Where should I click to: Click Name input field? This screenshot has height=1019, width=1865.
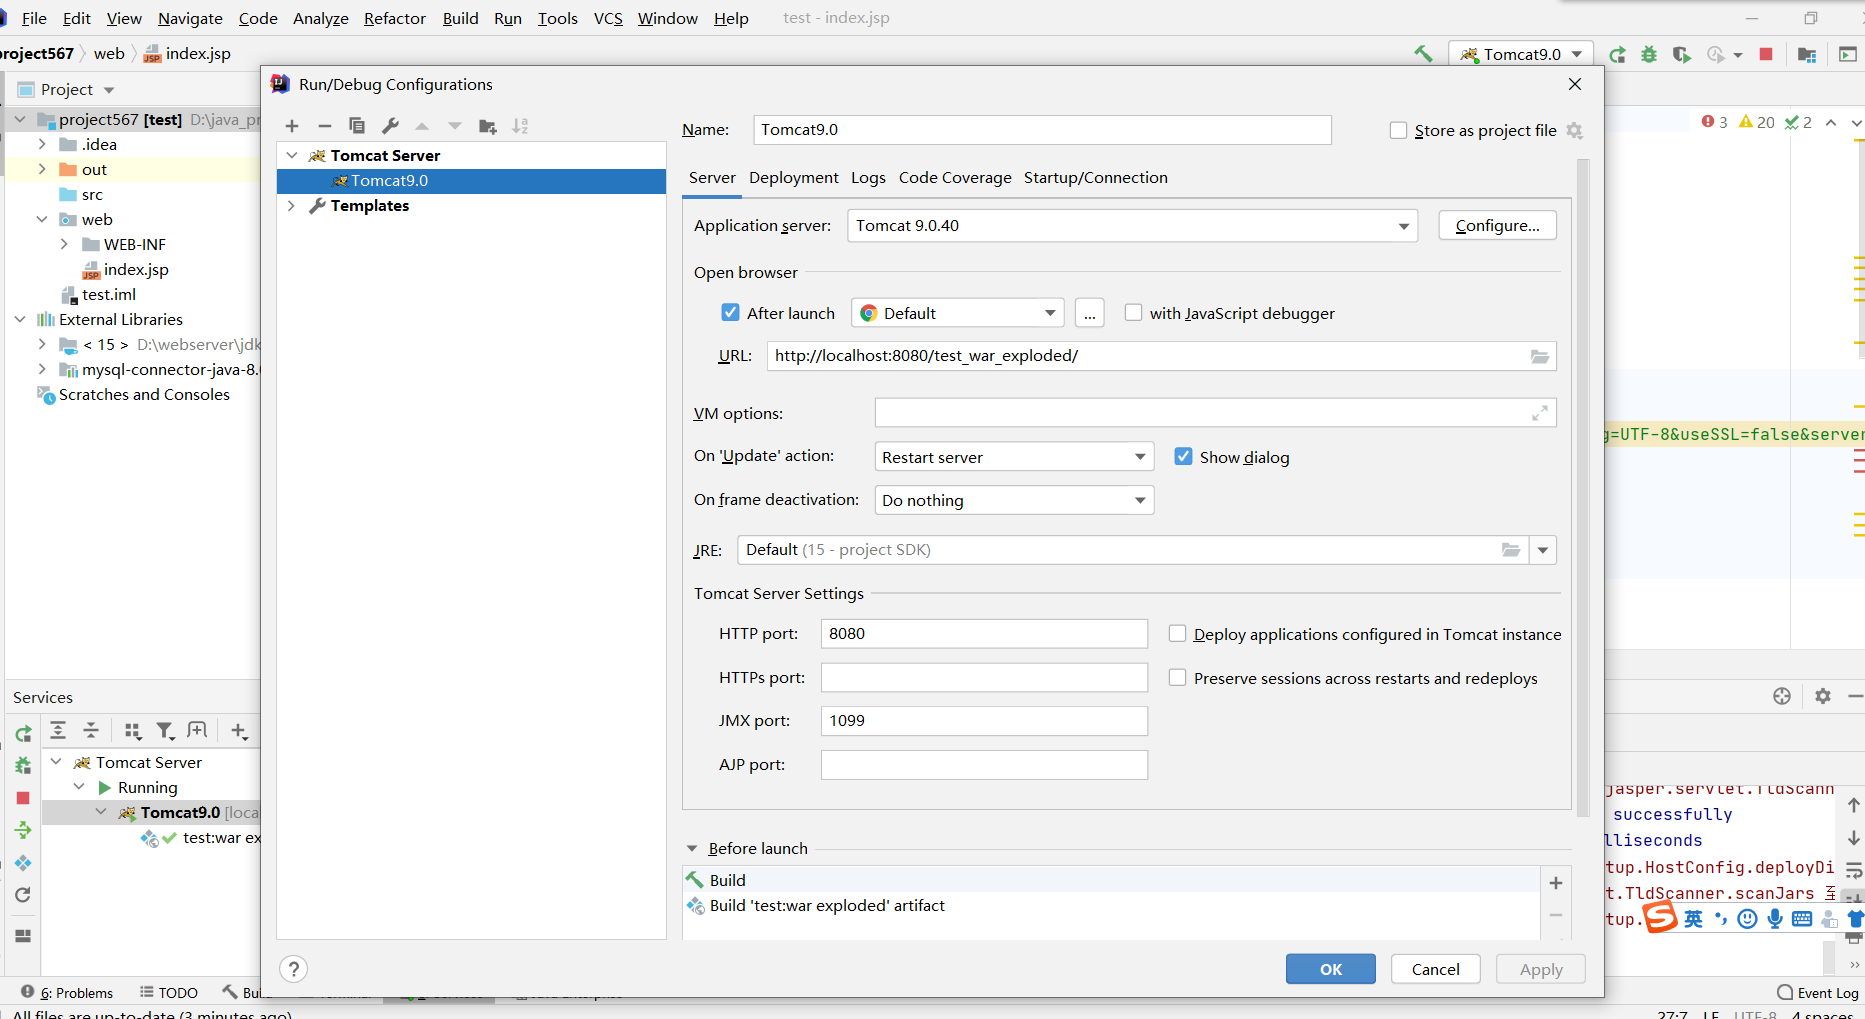[x=1042, y=130]
